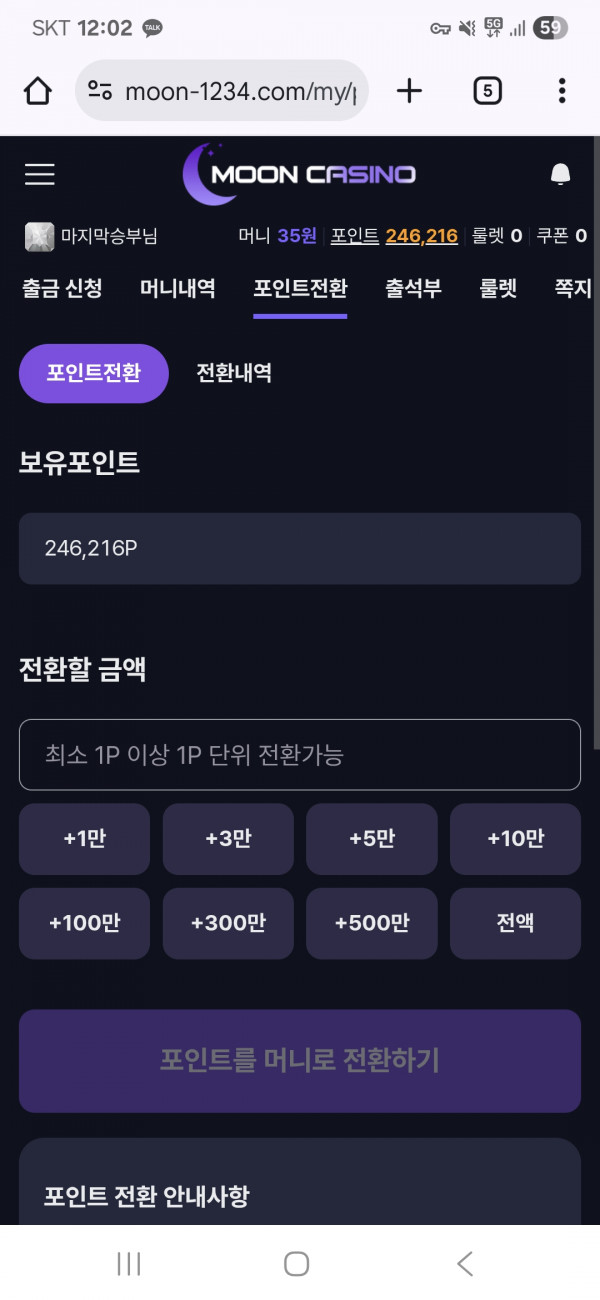Tap the browser home icon
The height and width of the screenshot is (1300, 600).
pyautogui.click(x=38, y=92)
